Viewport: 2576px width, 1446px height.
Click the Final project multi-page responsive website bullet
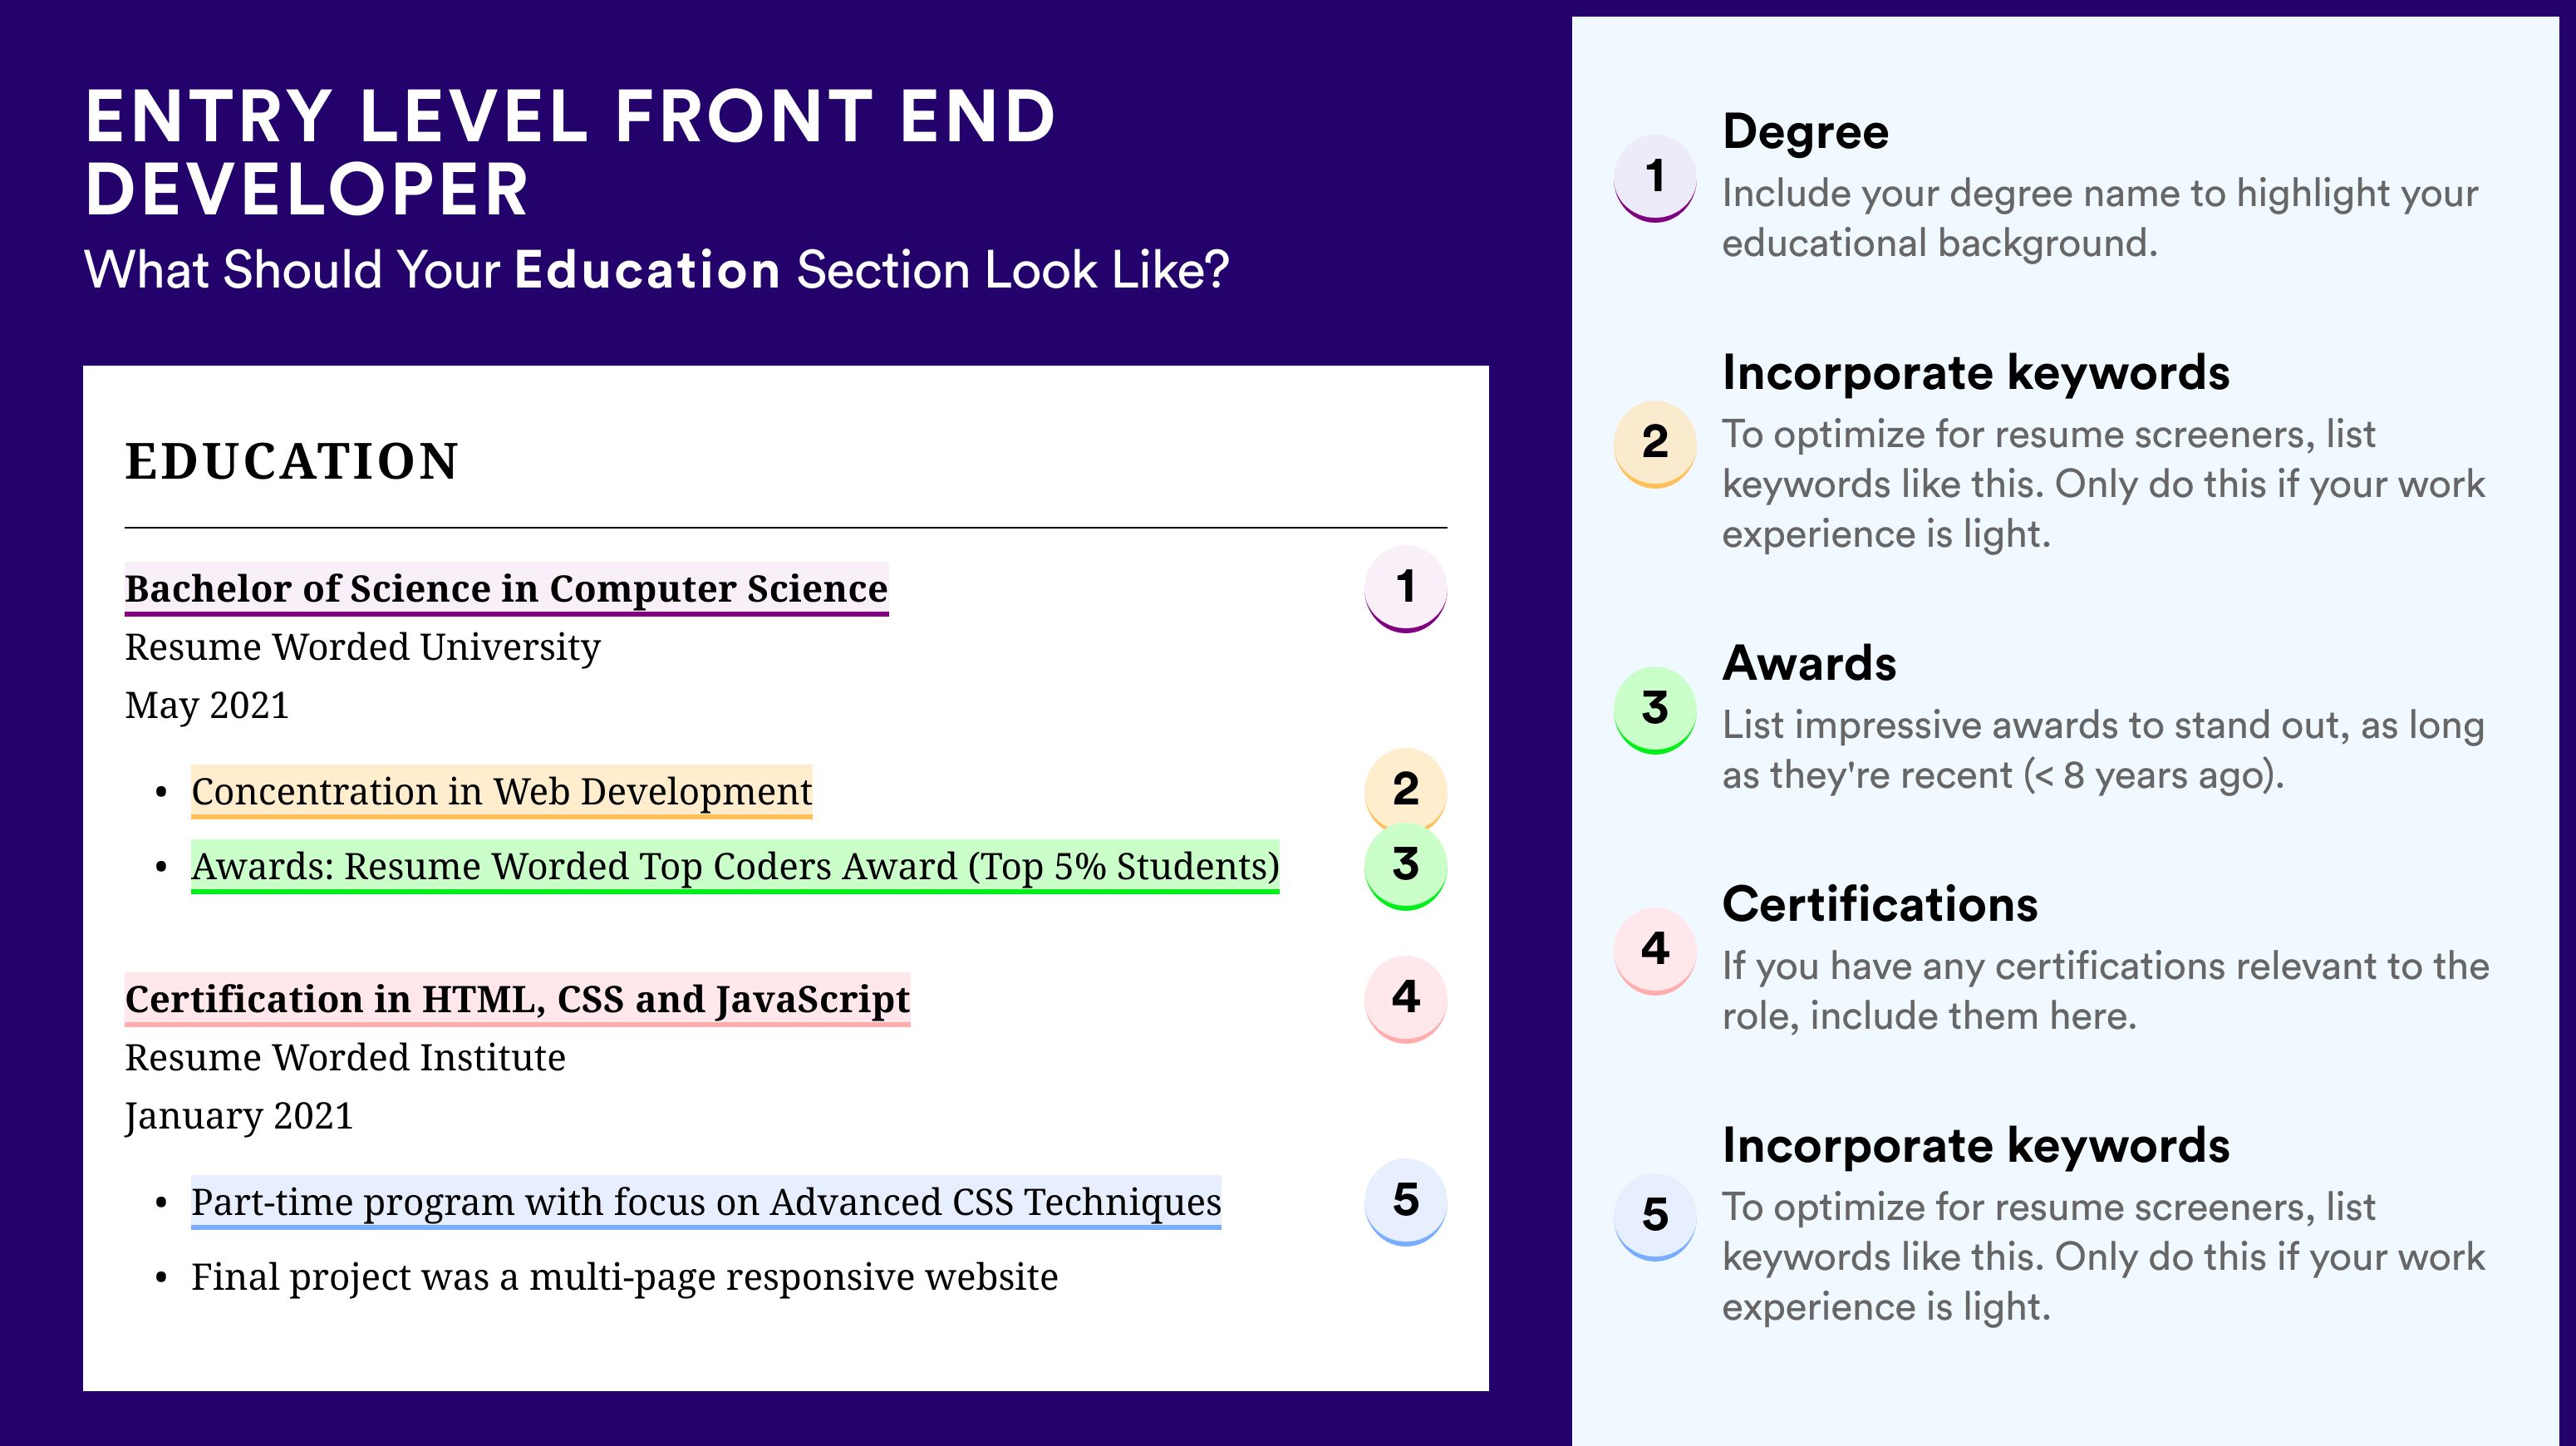point(624,1277)
